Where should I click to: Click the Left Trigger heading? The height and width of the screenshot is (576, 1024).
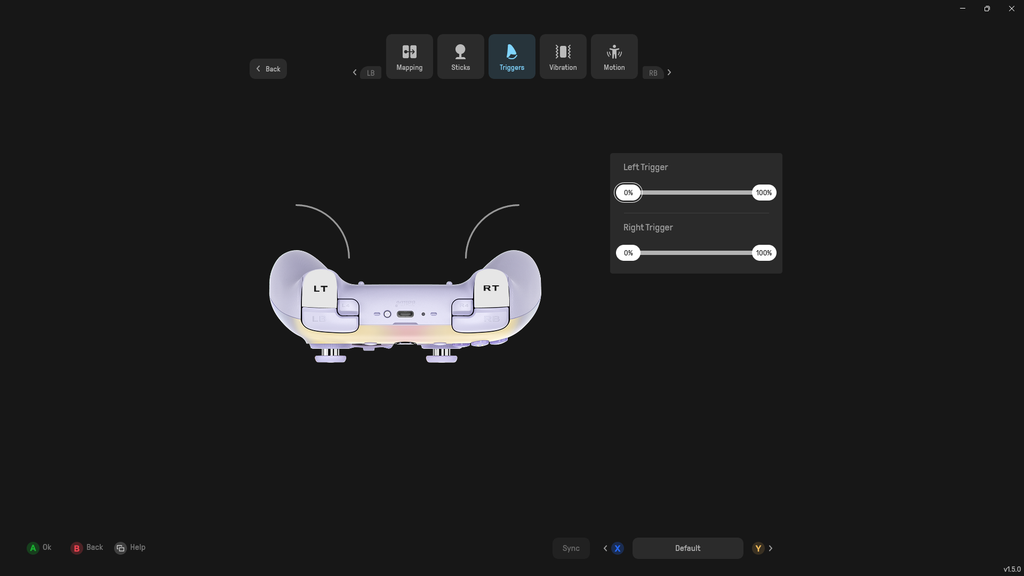click(645, 167)
